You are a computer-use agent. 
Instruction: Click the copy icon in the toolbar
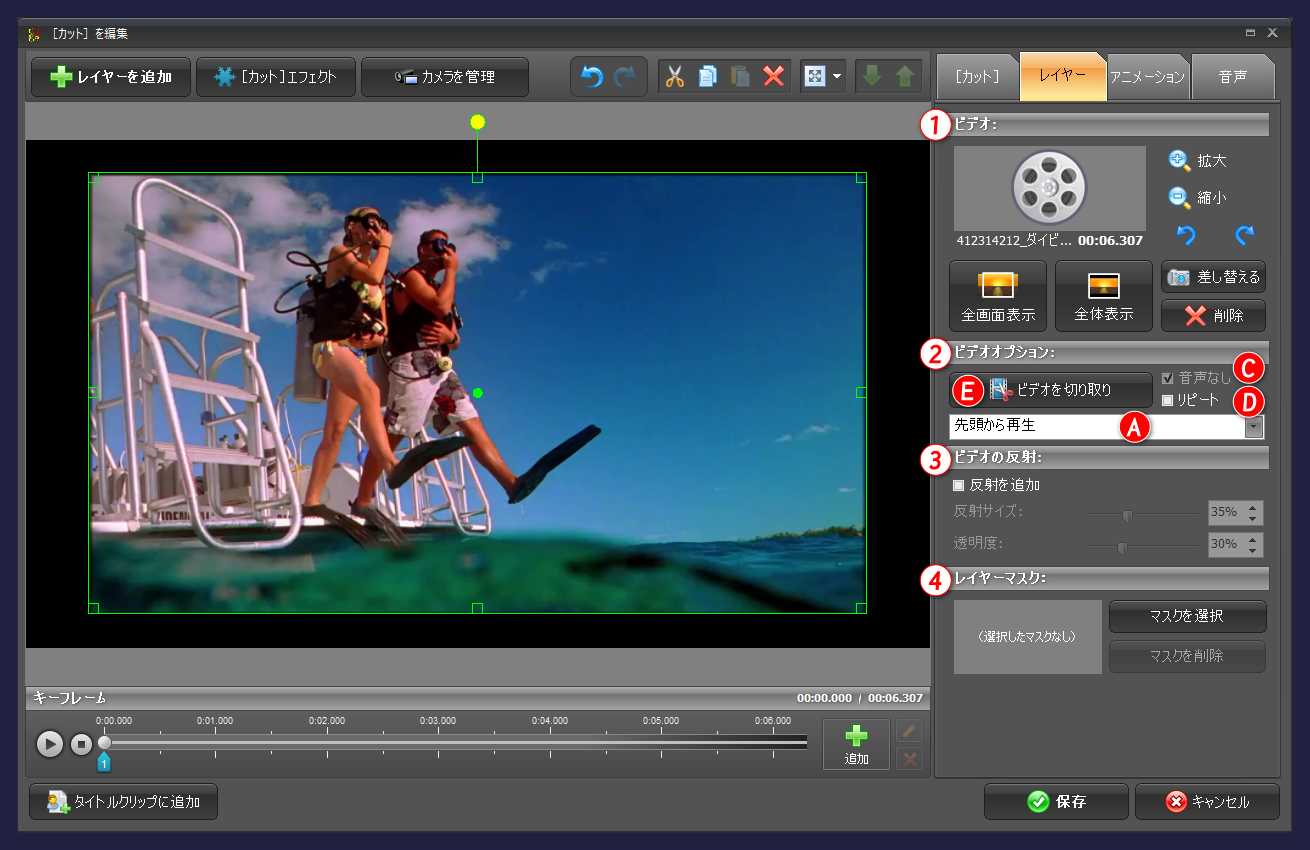click(708, 77)
